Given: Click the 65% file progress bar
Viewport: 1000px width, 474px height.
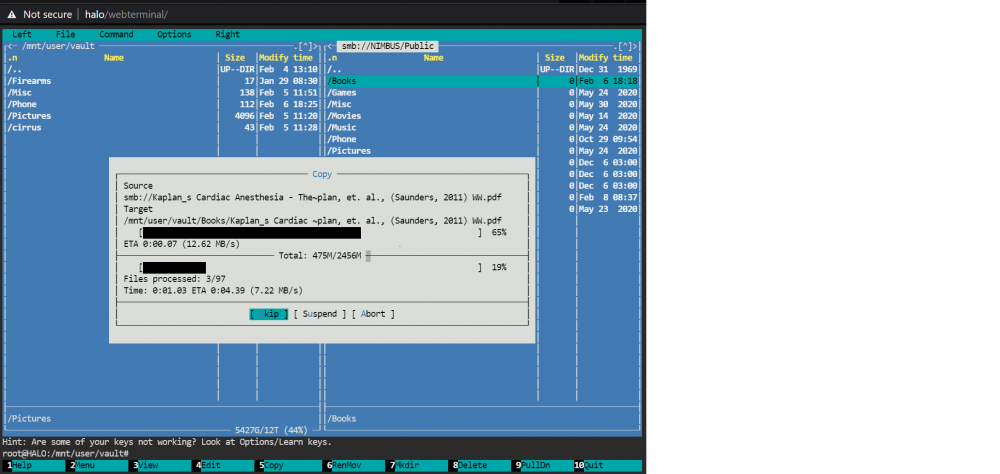Looking at the screenshot, I should [x=310, y=233].
